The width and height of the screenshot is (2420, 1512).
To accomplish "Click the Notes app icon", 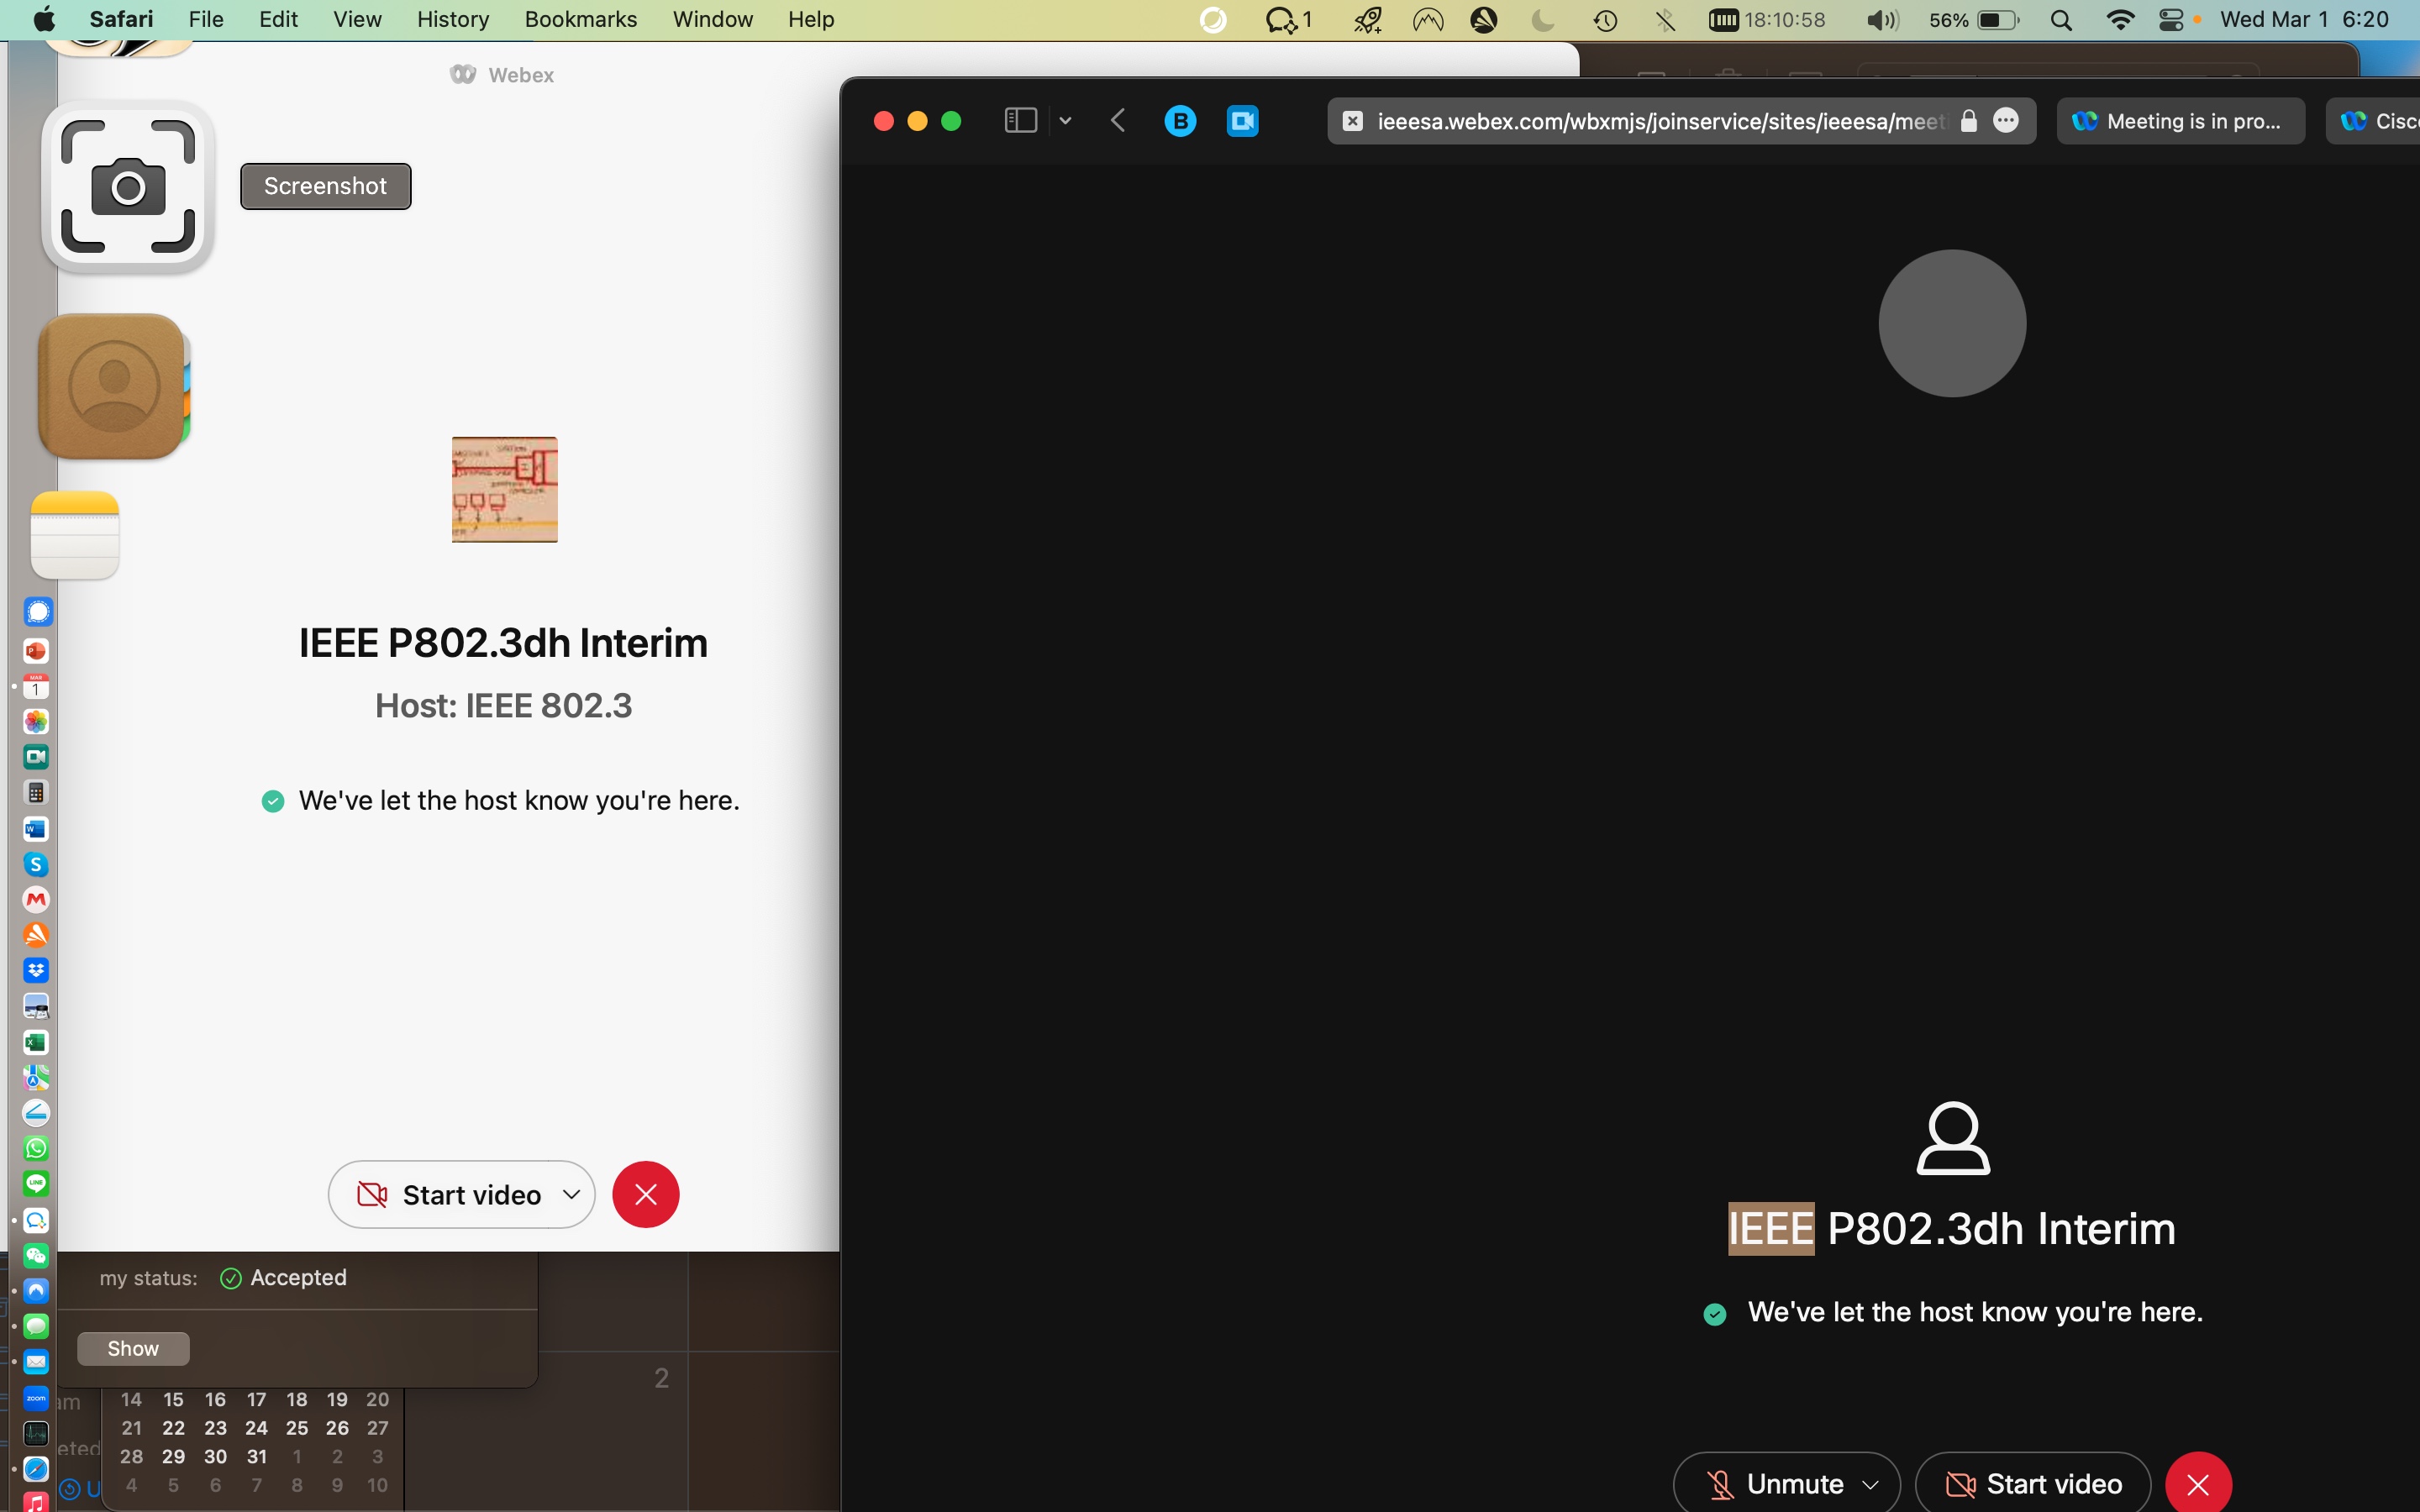I will click(75, 535).
